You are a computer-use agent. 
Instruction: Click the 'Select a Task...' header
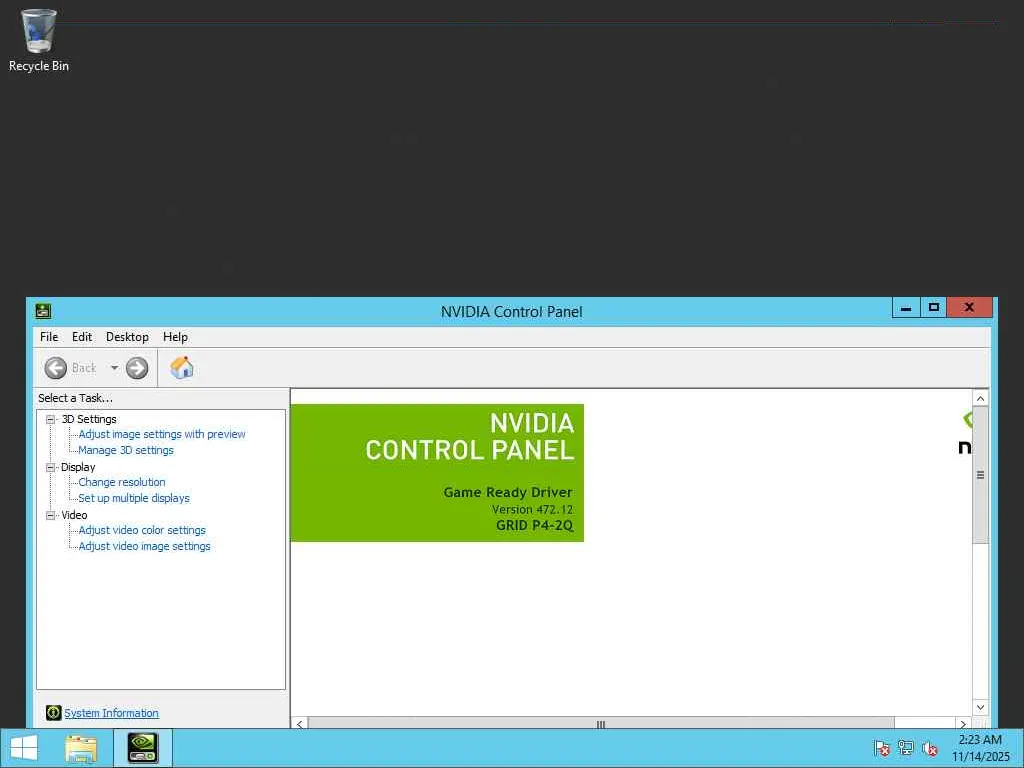tap(75, 398)
